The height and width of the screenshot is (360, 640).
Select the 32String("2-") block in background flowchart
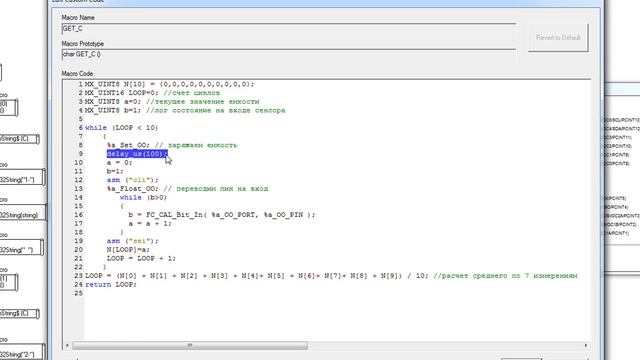coord(21,353)
